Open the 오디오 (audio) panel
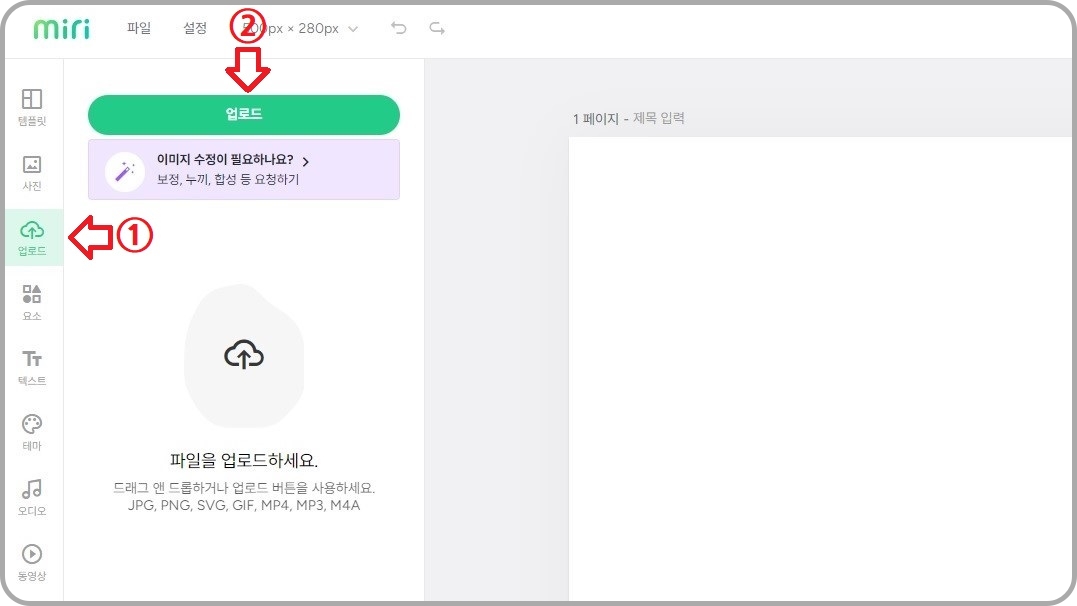The height and width of the screenshot is (606, 1077). (x=31, y=497)
